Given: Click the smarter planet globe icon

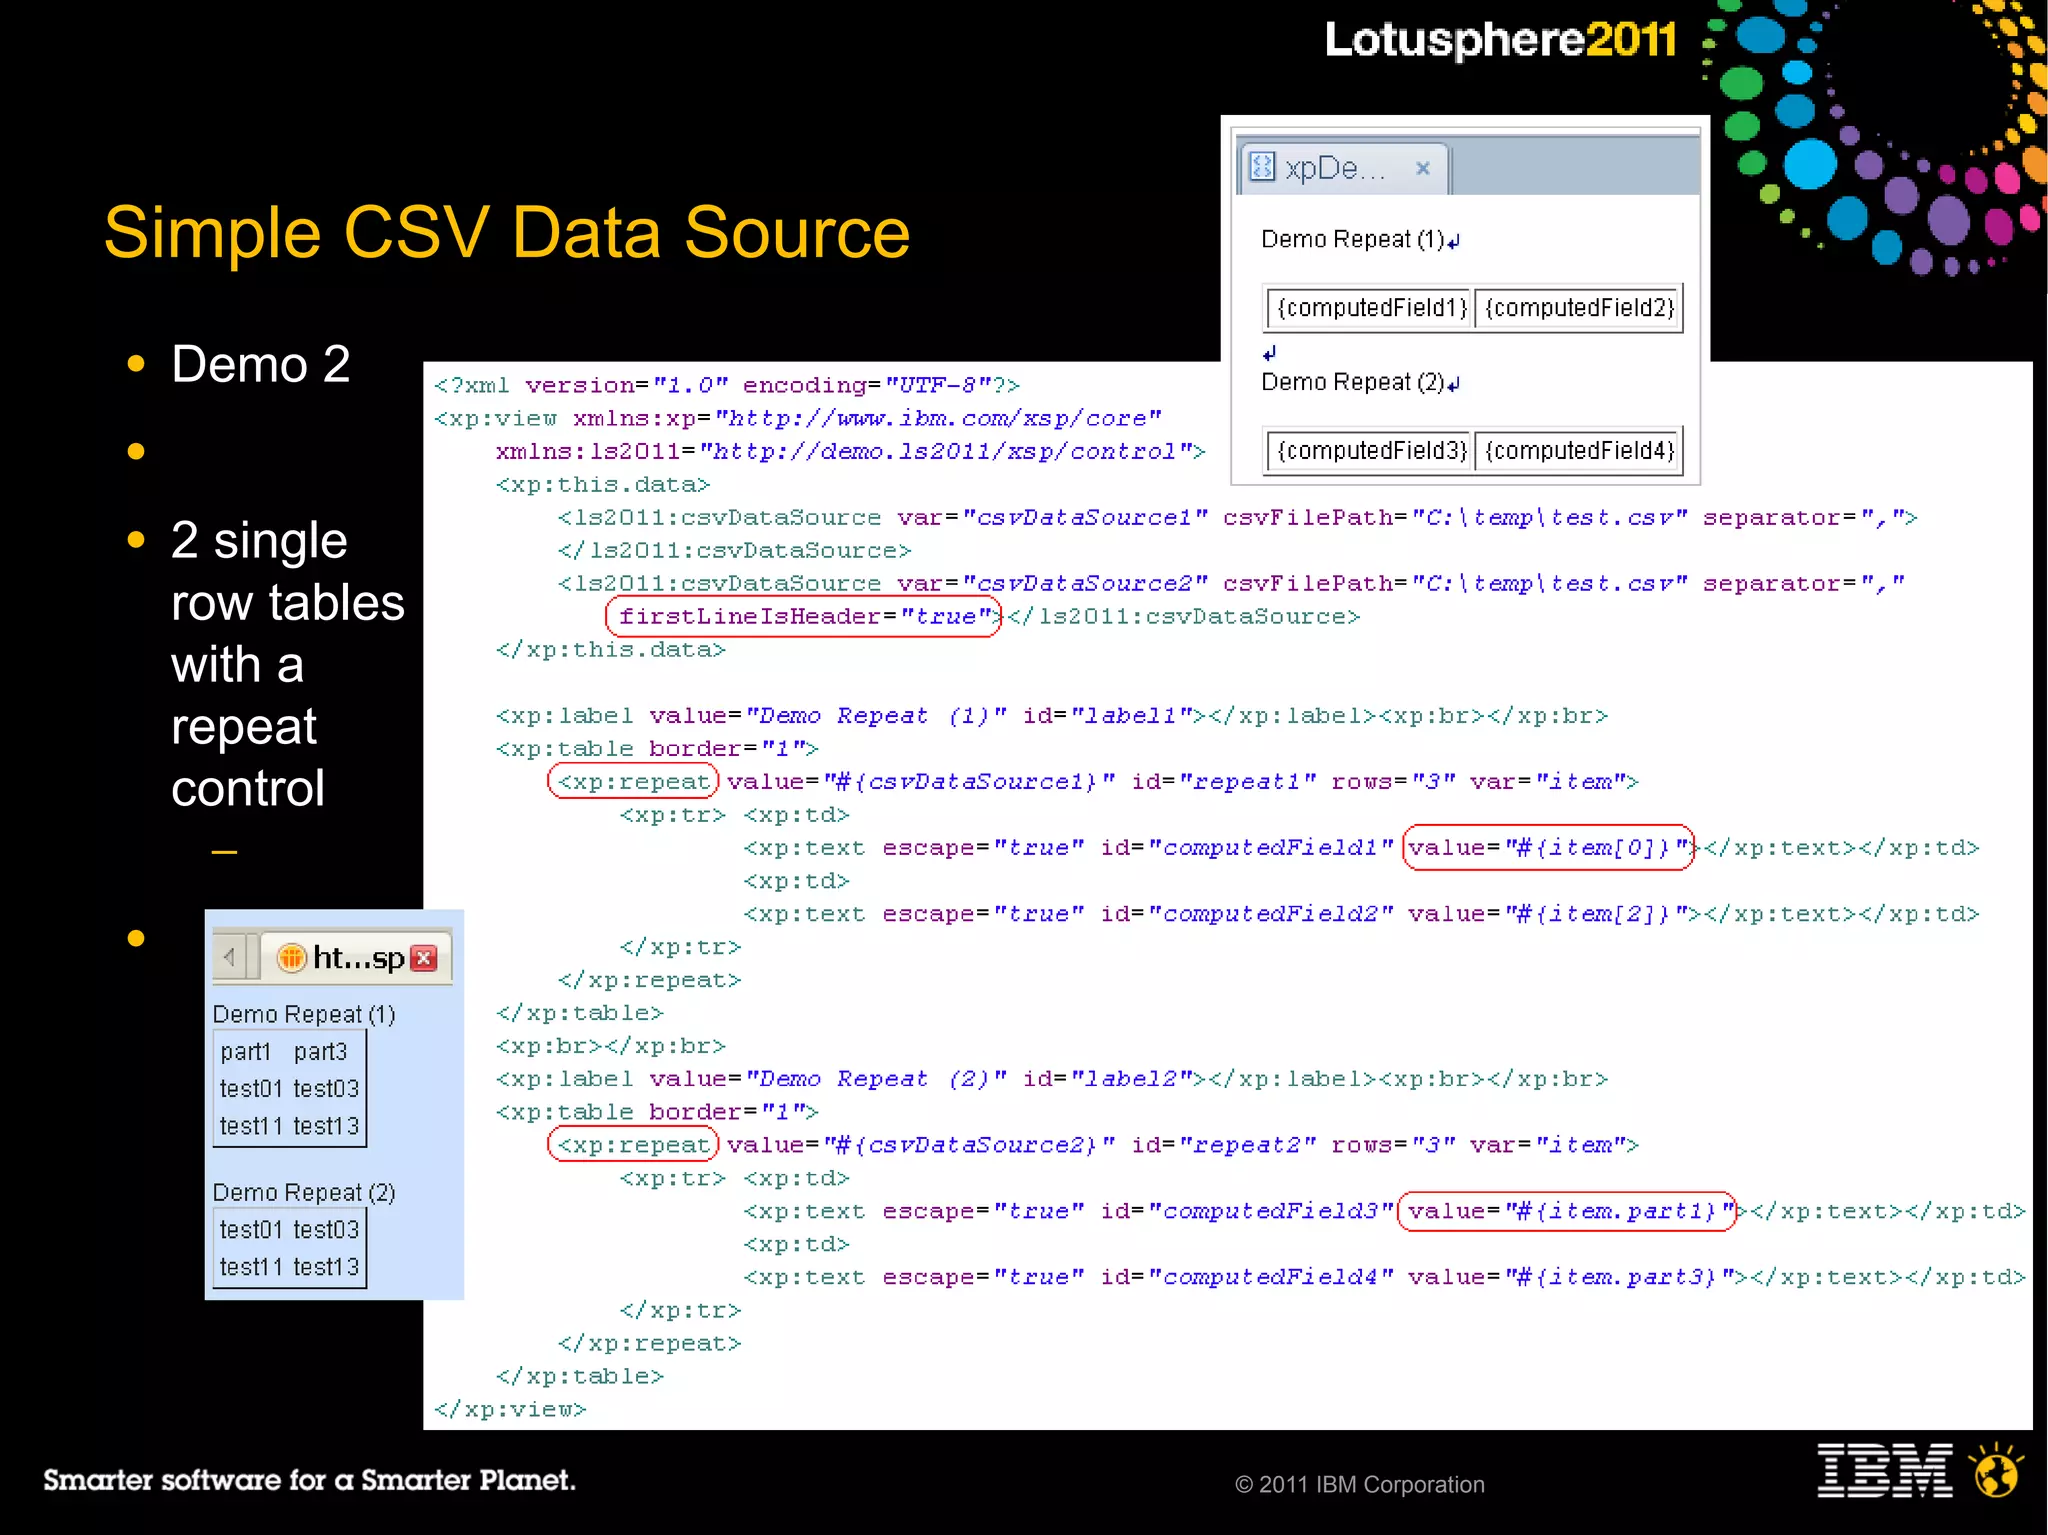Looking at the screenshot, I should 1997,1469.
